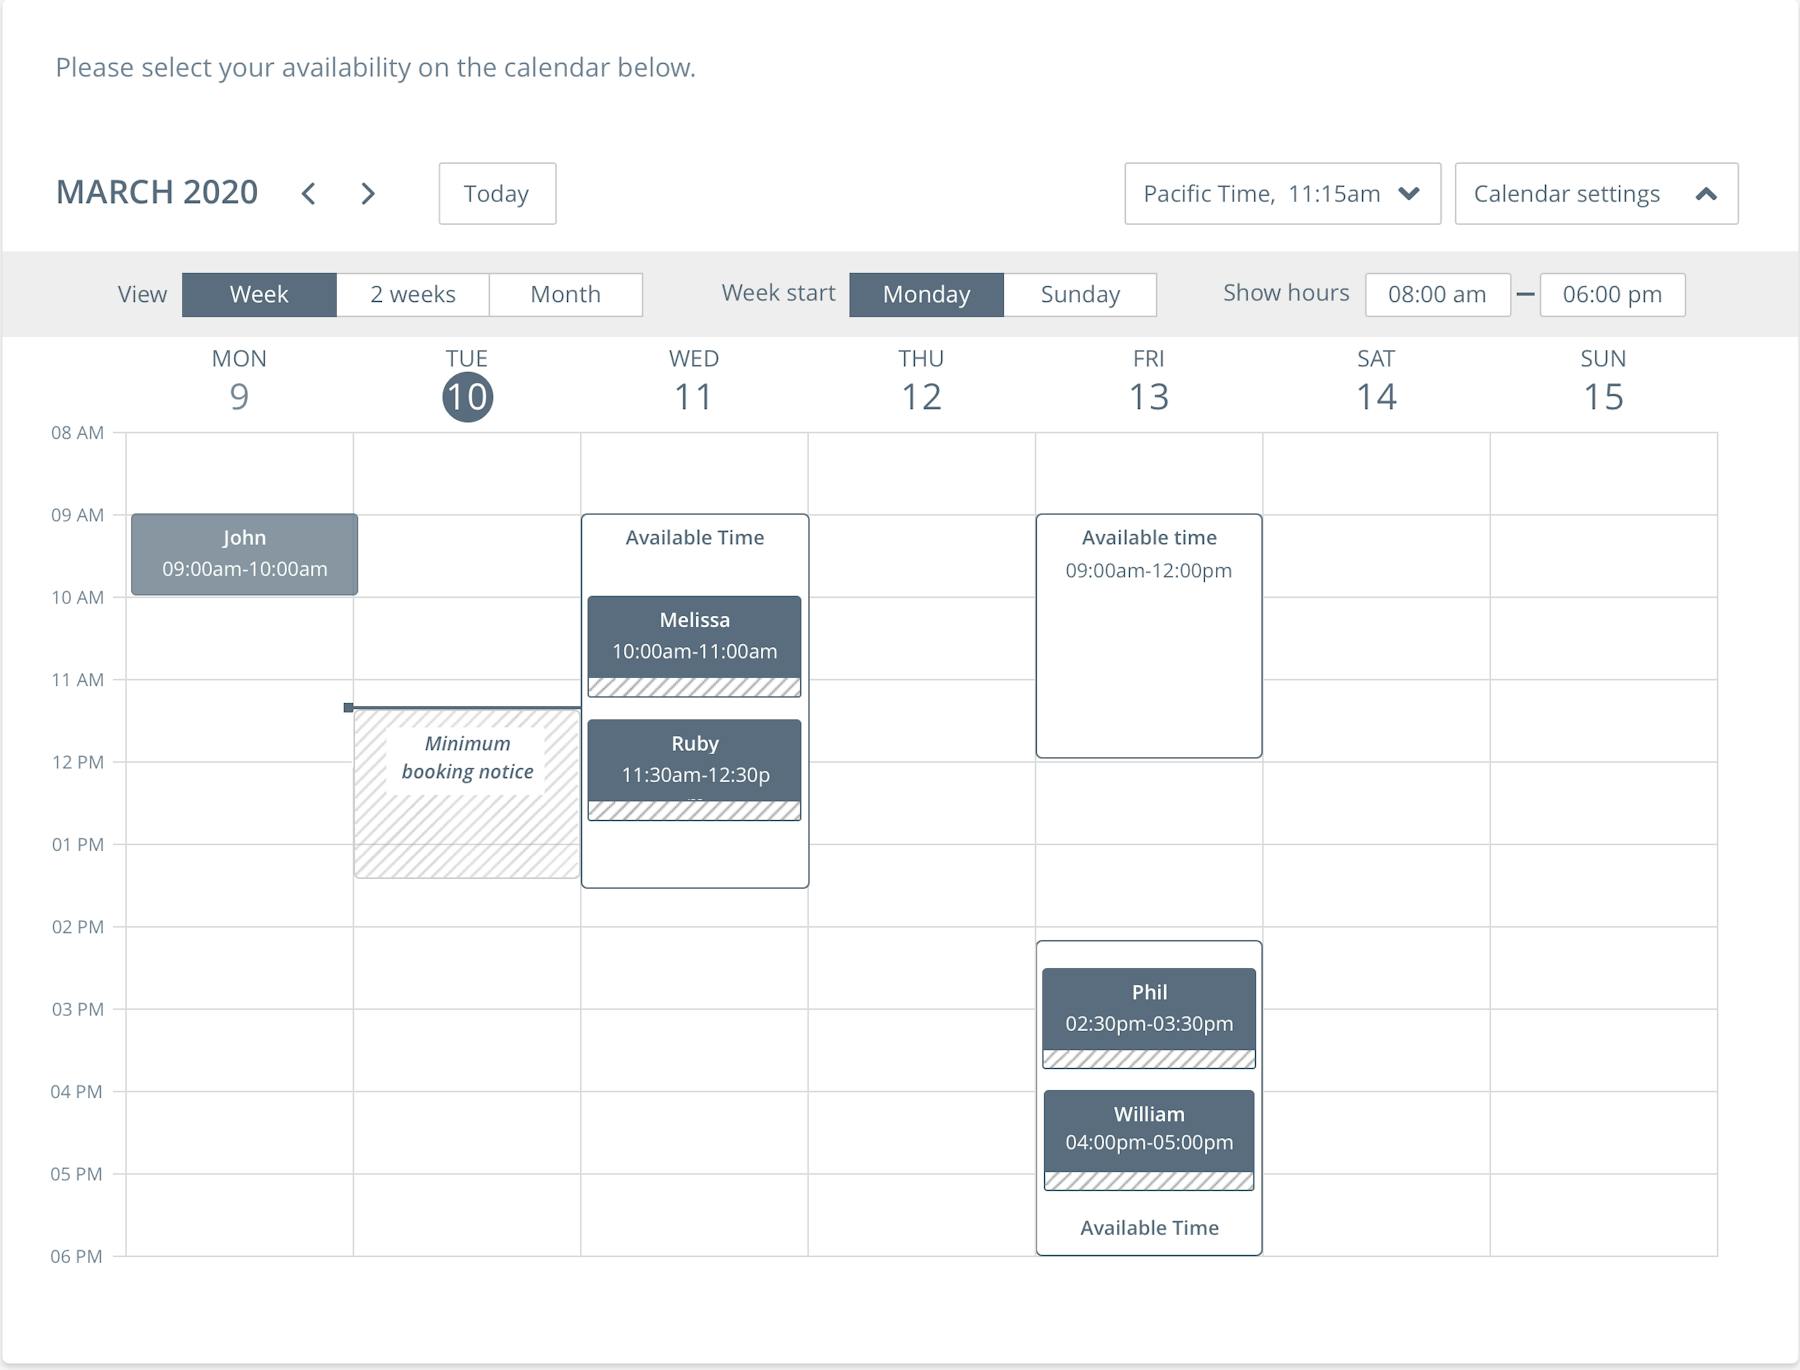
Task: Select the highlighted Tuesday 10 date
Action: pyautogui.click(x=467, y=397)
